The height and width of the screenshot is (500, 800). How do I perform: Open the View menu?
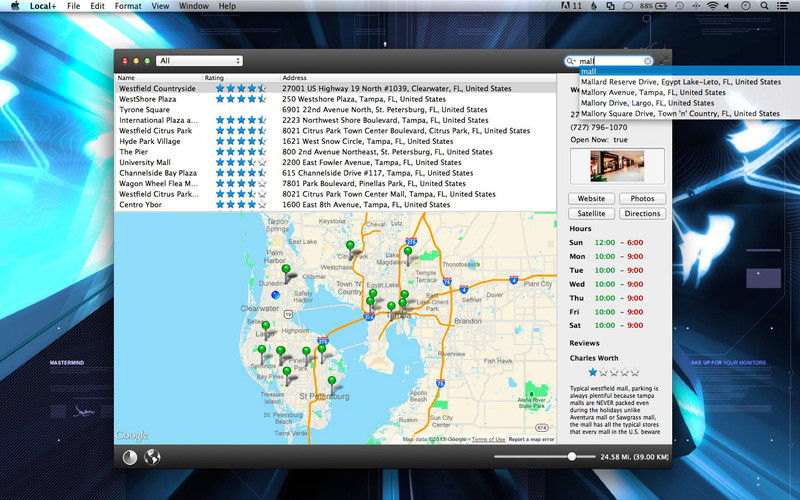tap(160, 6)
